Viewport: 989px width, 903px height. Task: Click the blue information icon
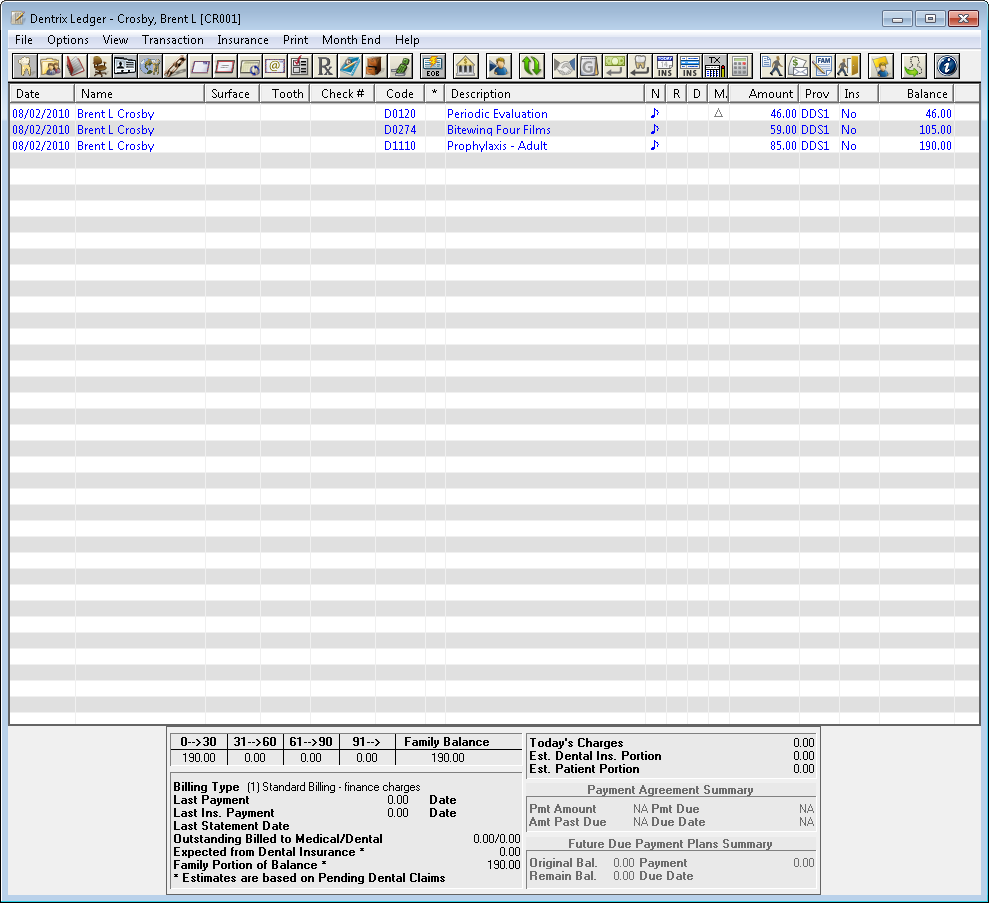click(x=947, y=66)
